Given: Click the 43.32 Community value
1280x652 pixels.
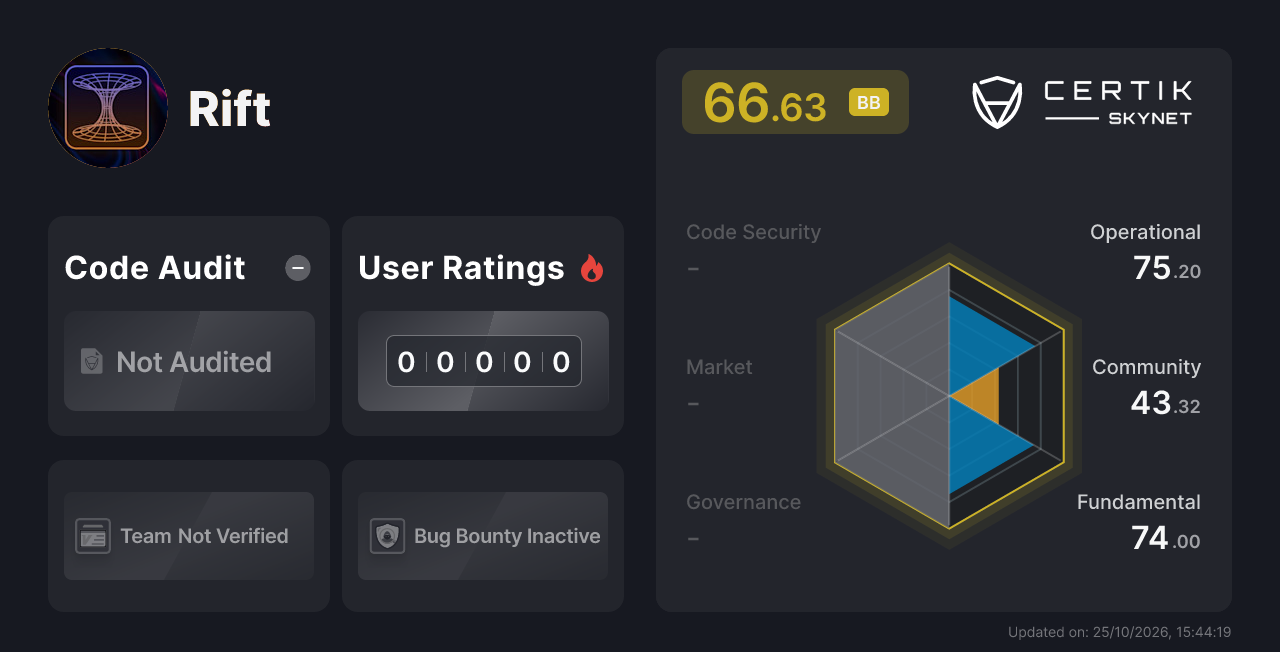Looking at the screenshot, I should (1166, 403).
